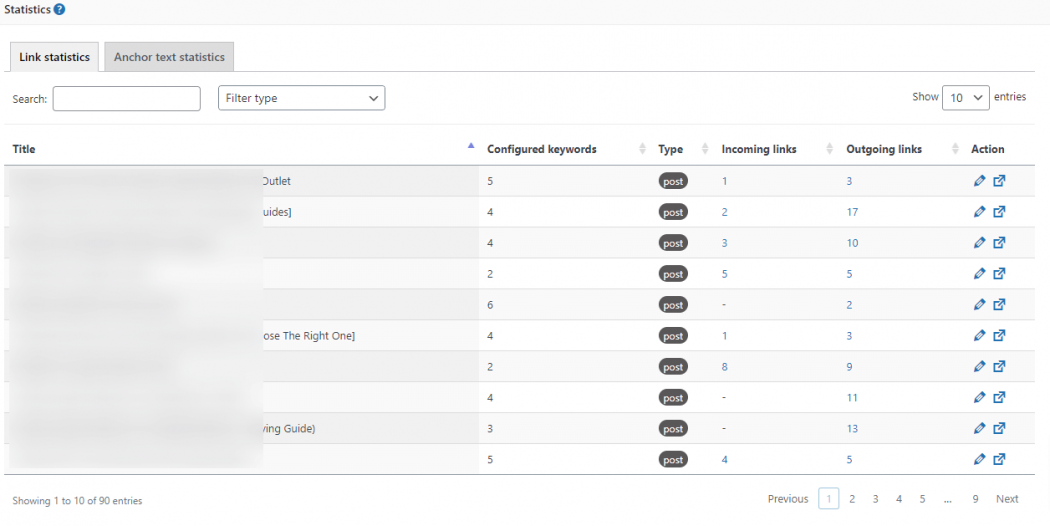Open outgoing links count 2 in 6-keywords row

[849, 304]
